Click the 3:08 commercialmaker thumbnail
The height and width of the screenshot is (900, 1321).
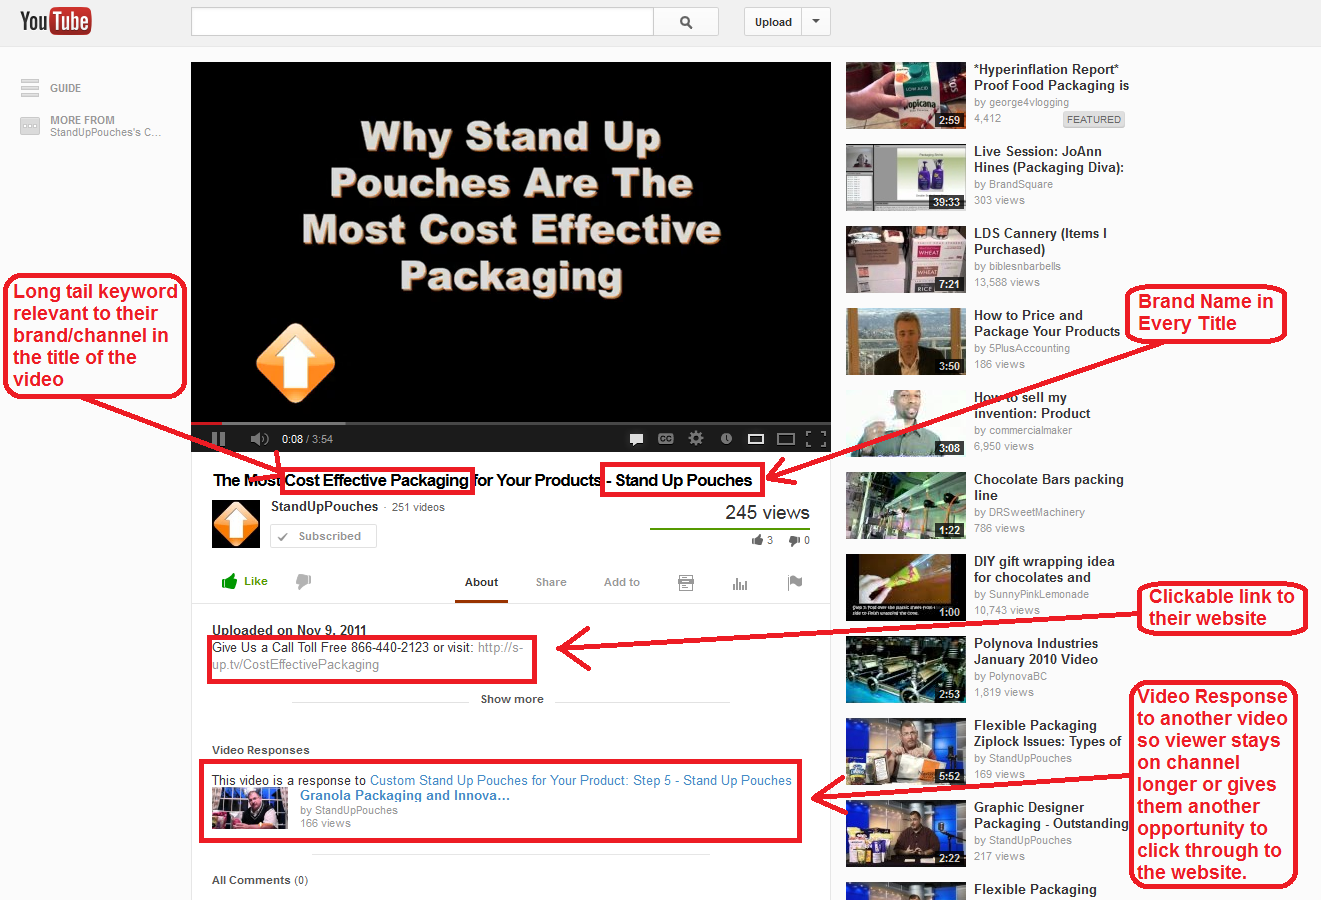(905, 423)
